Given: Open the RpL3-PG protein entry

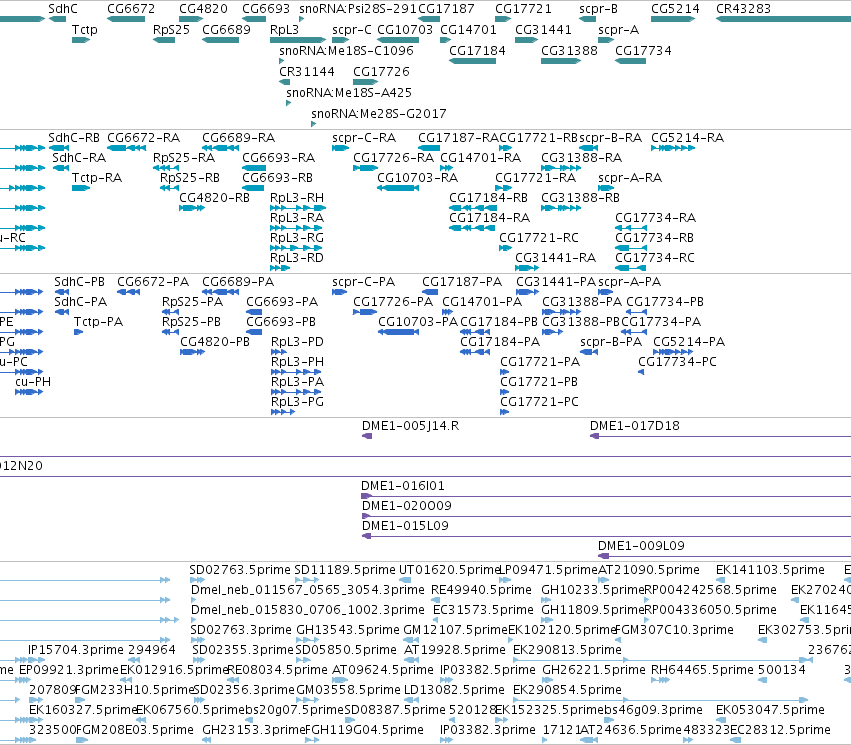Looking at the screenshot, I should [283, 412].
